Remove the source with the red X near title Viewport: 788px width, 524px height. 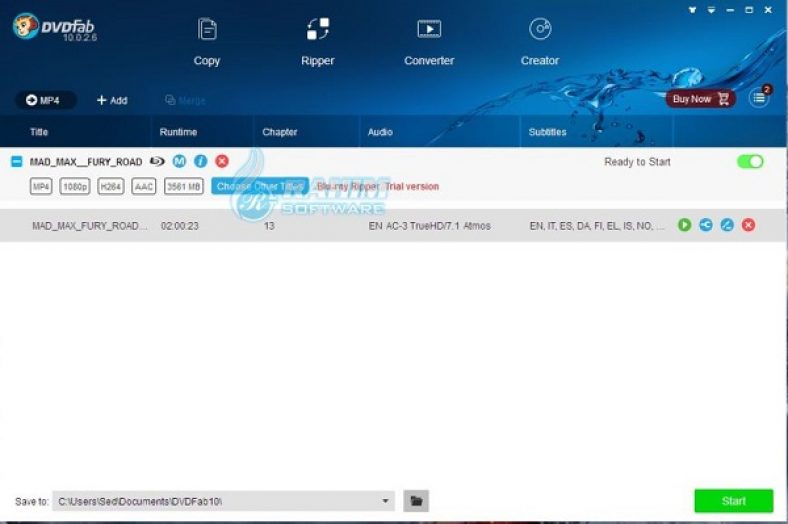coord(222,161)
